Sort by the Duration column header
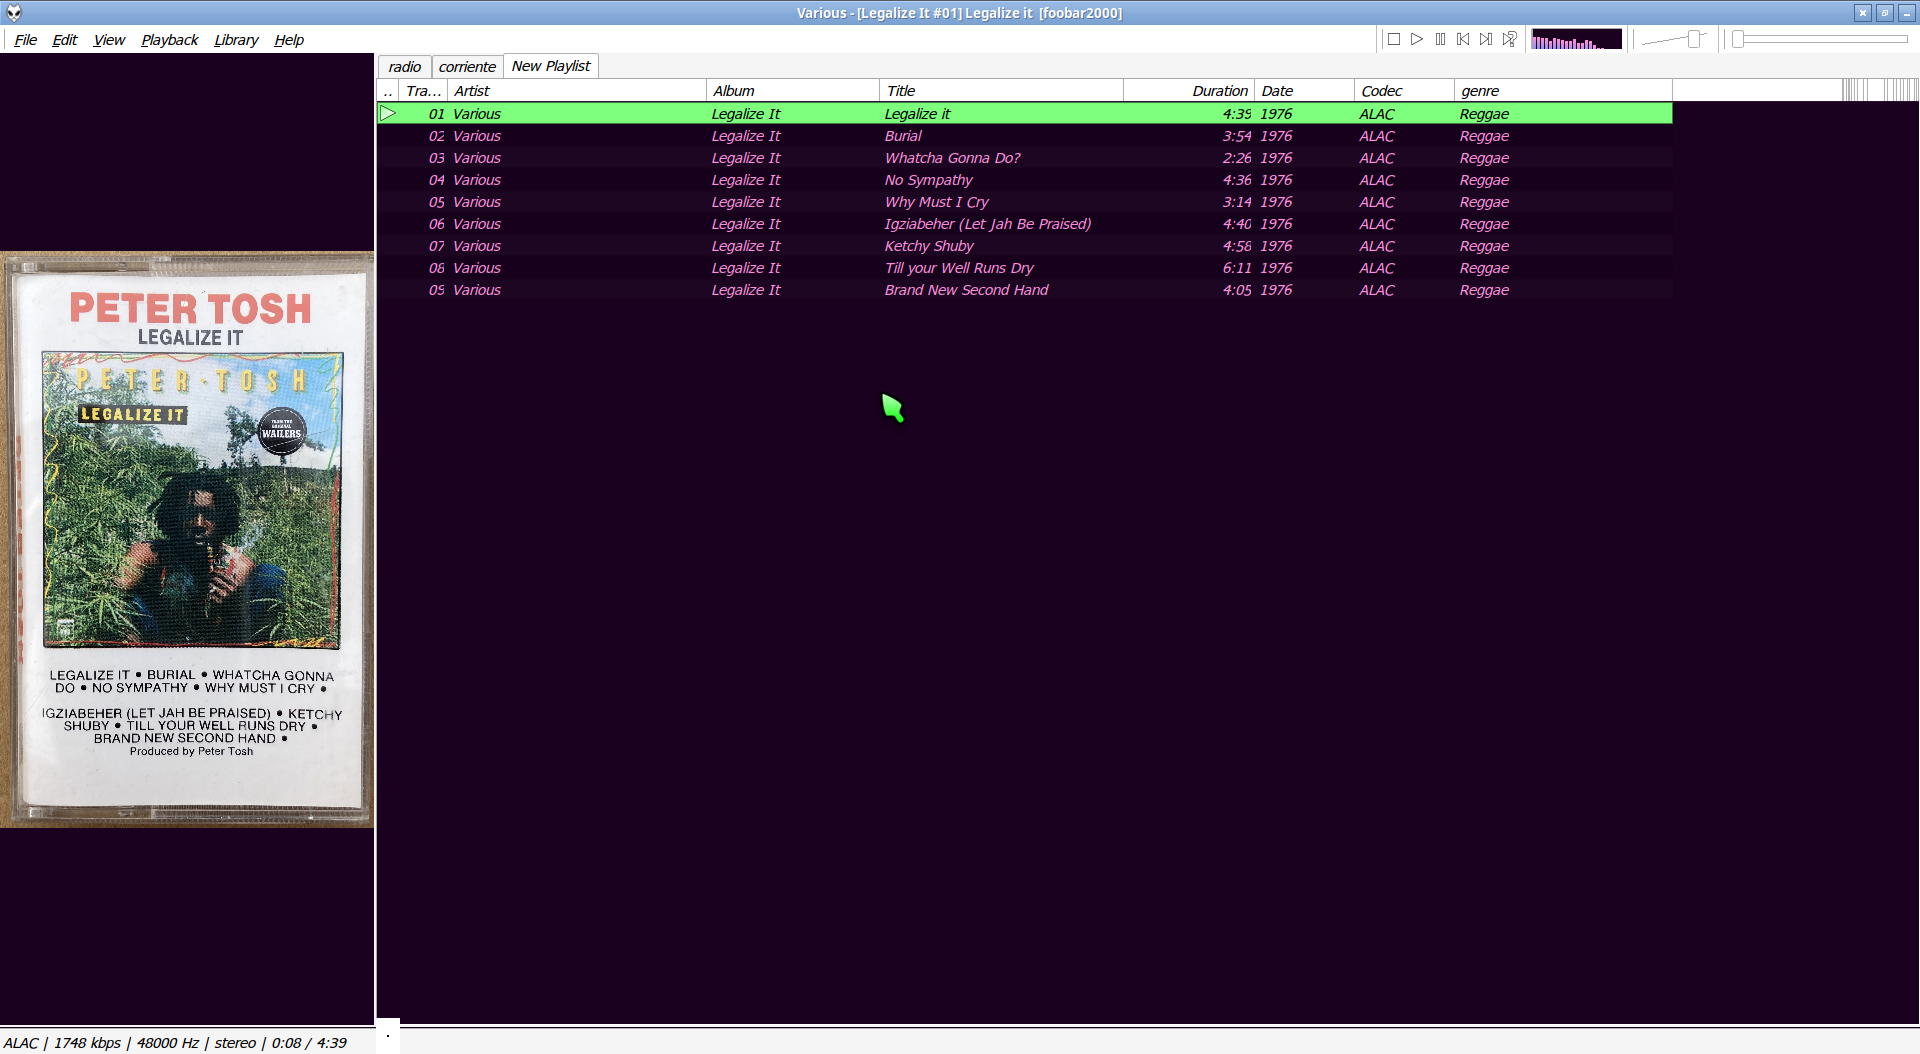 1189,91
